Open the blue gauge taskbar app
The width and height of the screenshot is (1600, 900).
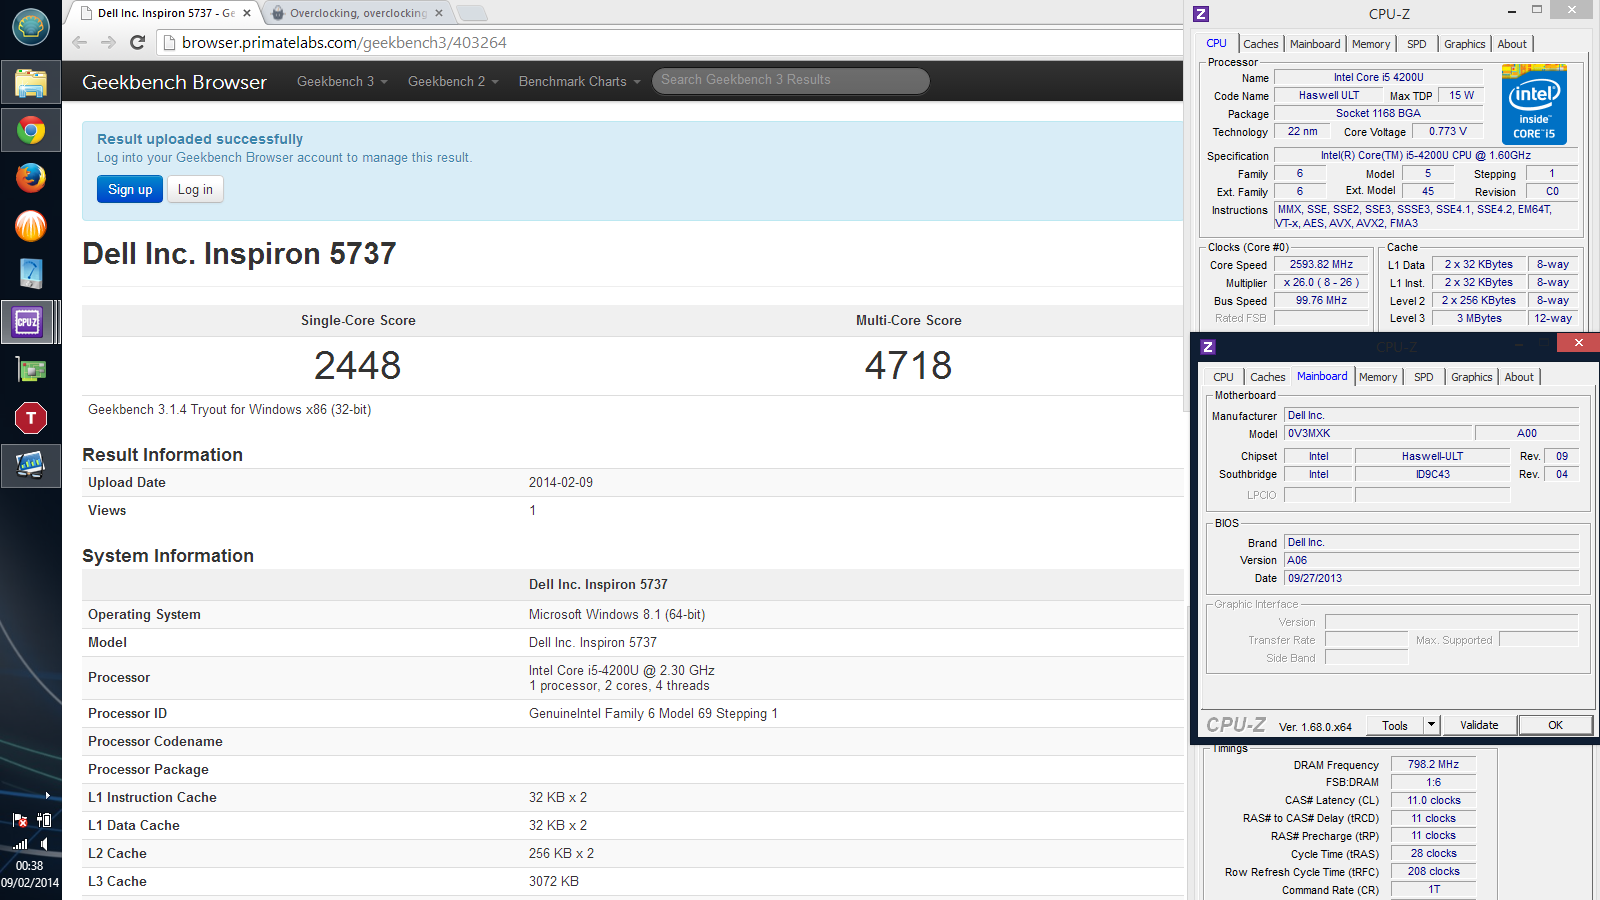31,274
